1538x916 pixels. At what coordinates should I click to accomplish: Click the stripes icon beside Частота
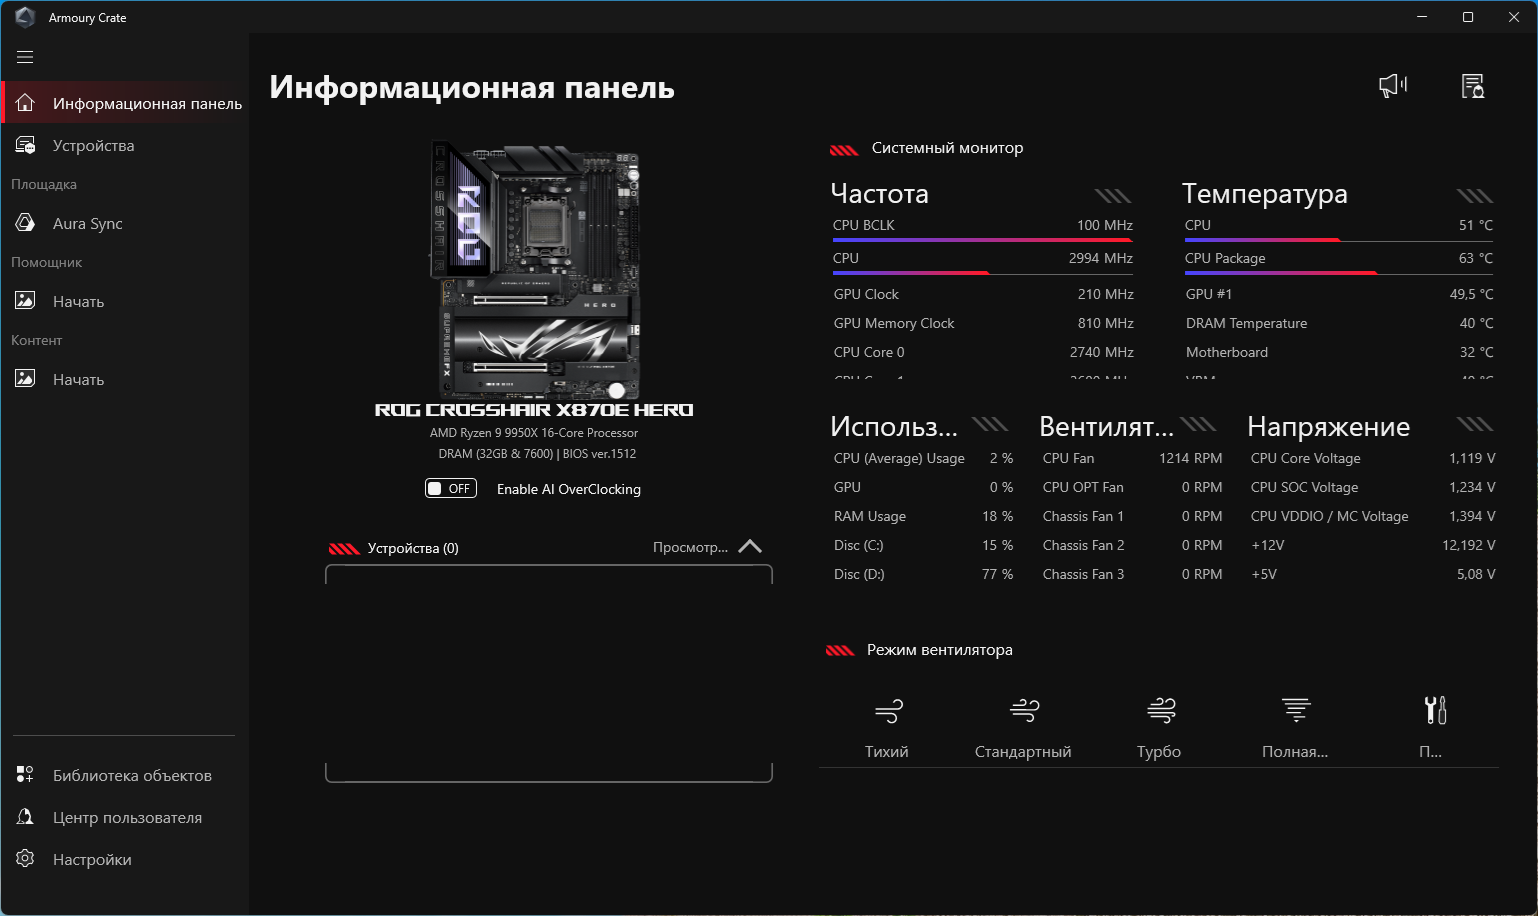tap(1113, 196)
